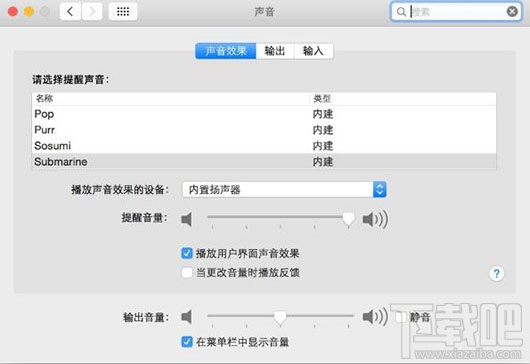Screen dimensions: 530x364
Task: Select the Pop alert sound
Action: tap(264, 114)
